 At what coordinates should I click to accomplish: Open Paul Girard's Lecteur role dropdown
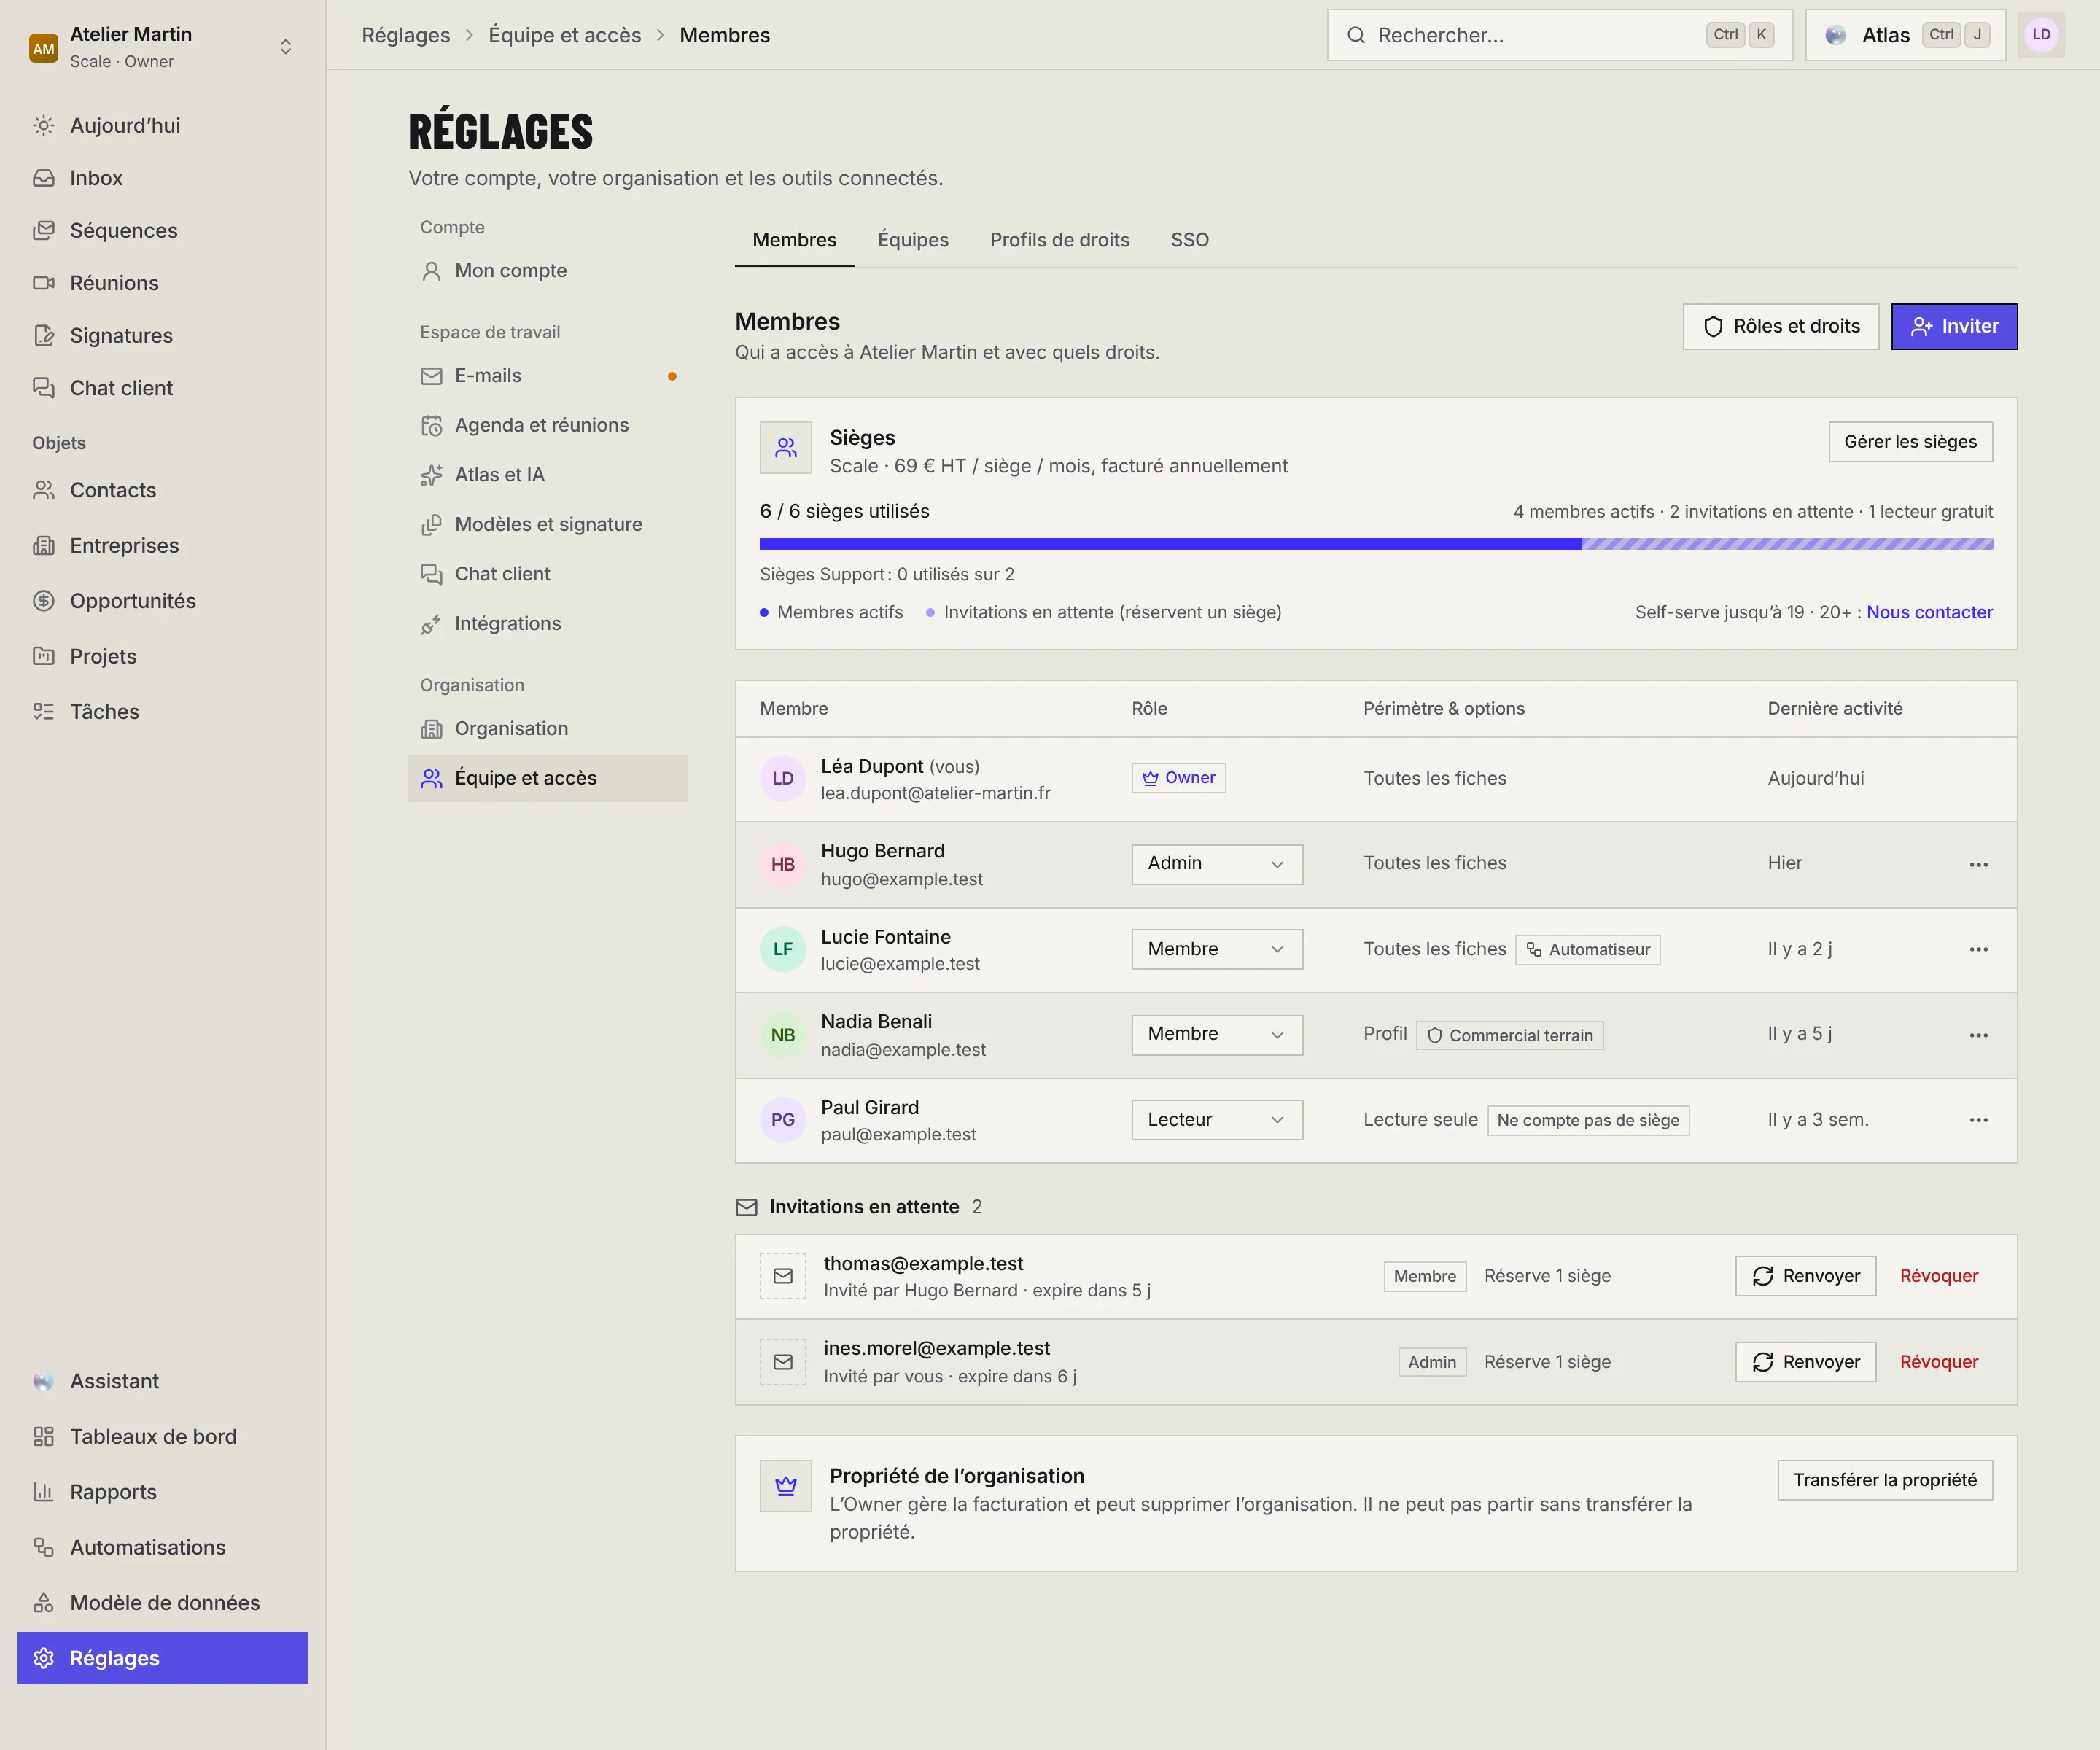(1217, 1120)
